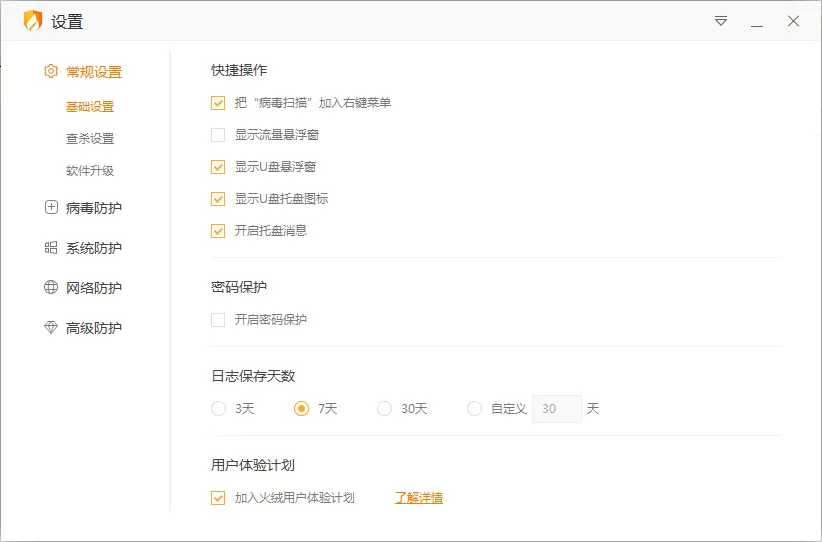Enable 开启密码保护 checkbox
Viewport: 822px width, 542px height.
(x=218, y=320)
